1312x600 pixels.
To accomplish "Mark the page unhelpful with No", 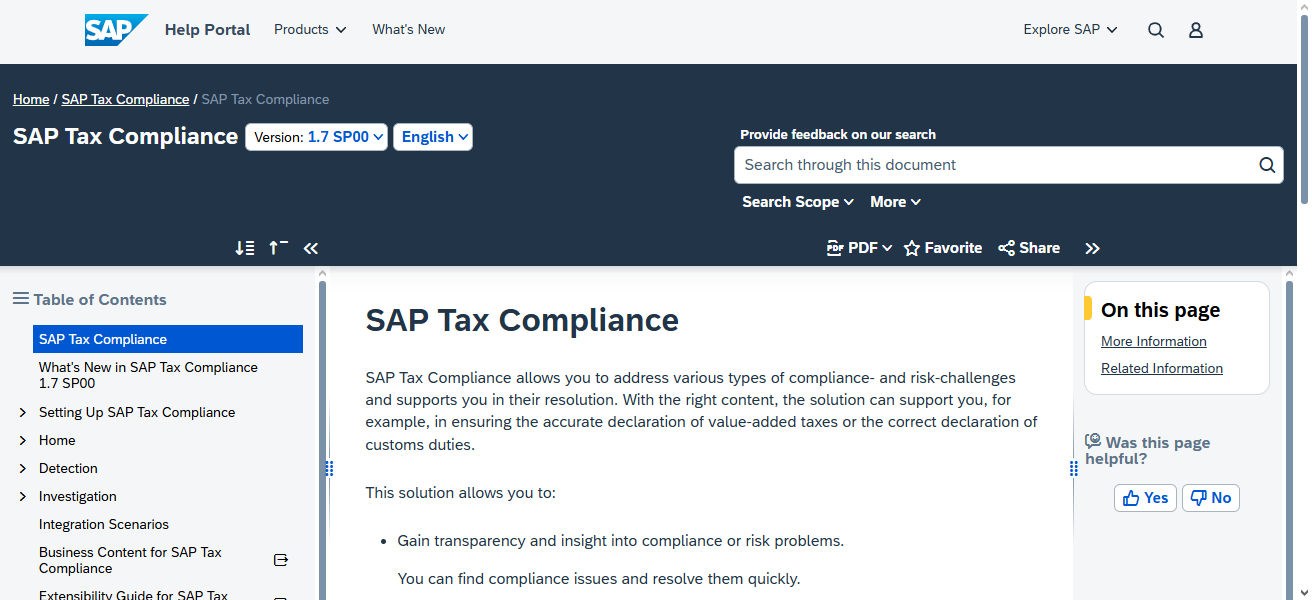I will click(x=1210, y=497).
